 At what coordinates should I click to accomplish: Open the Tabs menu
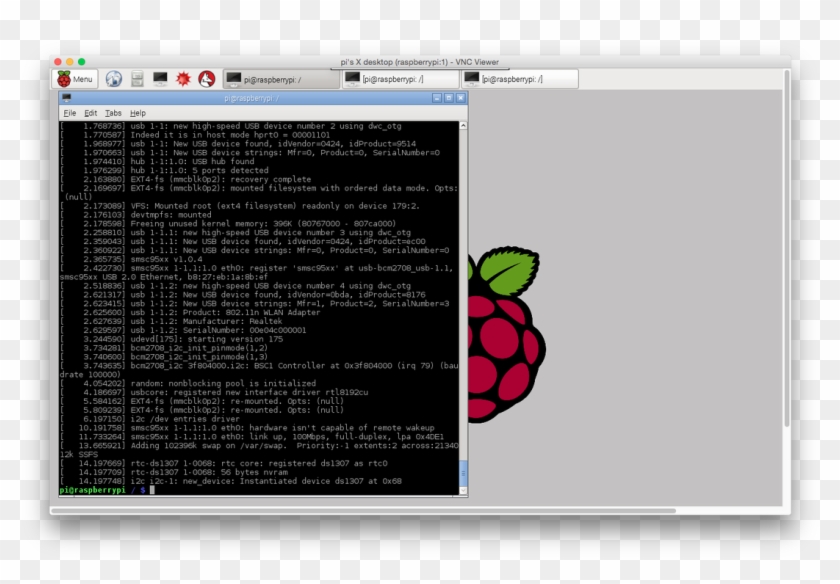coord(115,112)
